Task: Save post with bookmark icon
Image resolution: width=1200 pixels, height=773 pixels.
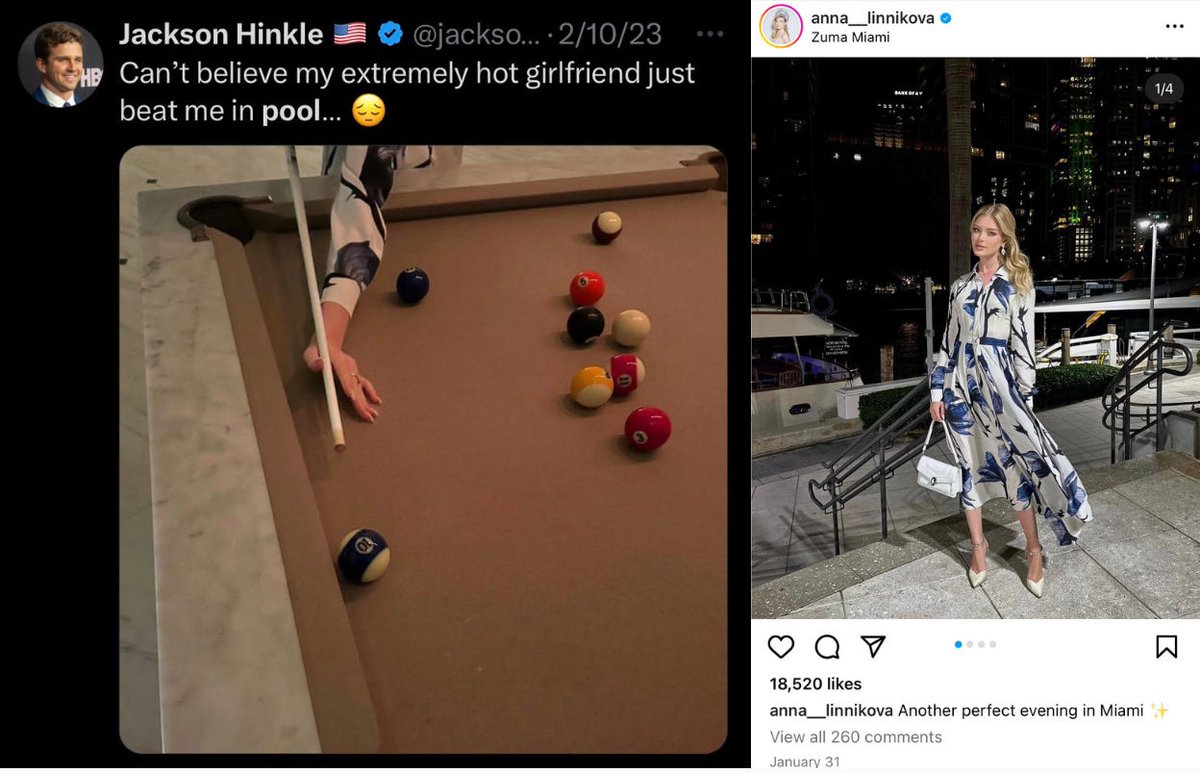Action: 1166,647
